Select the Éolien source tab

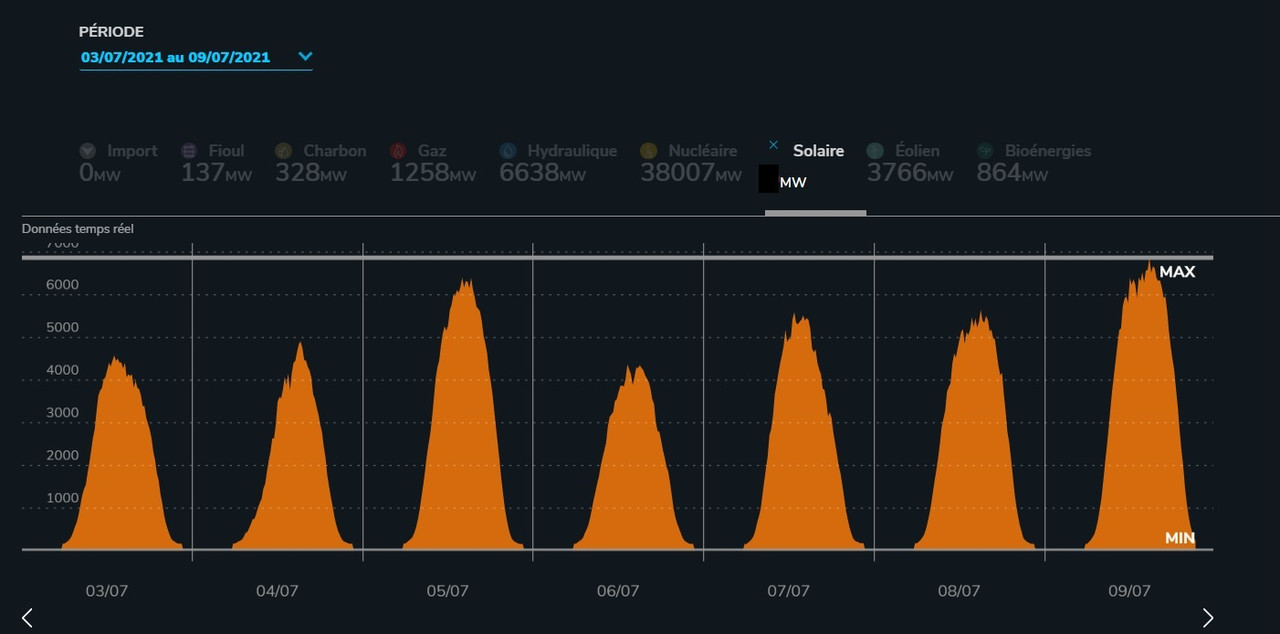[x=909, y=163]
